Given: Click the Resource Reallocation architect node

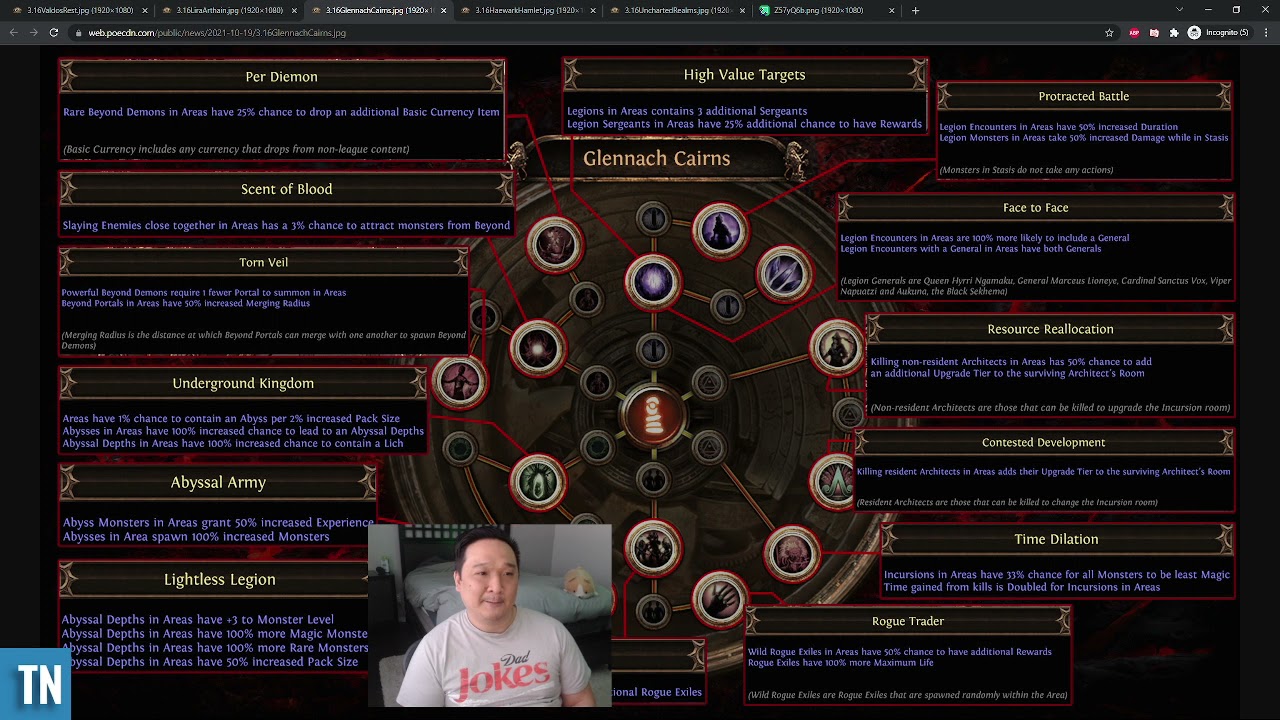Looking at the screenshot, I should click(835, 348).
